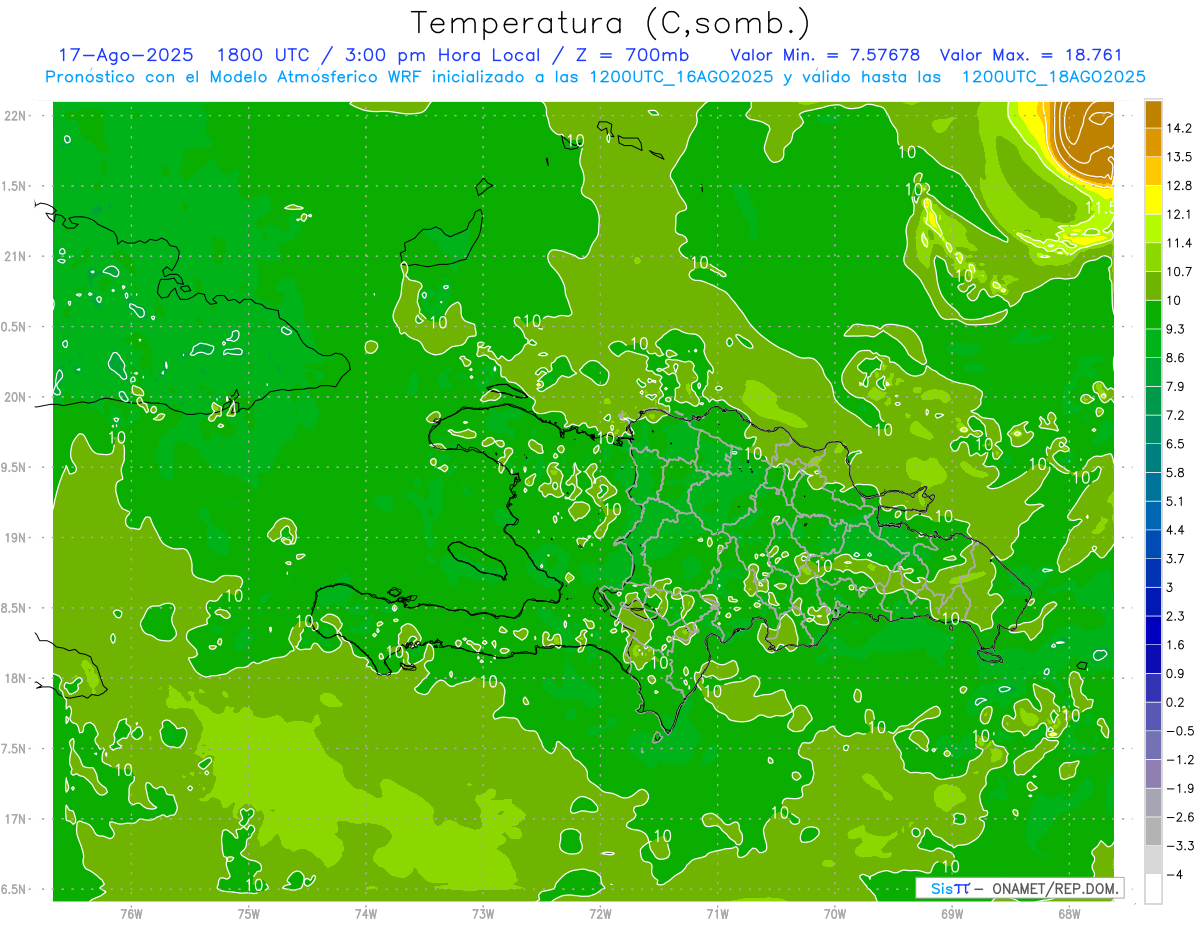Click the '8.6' colorbar value
The width and height of the screenshot is (1200, 927).
[x=1176, y=358]
